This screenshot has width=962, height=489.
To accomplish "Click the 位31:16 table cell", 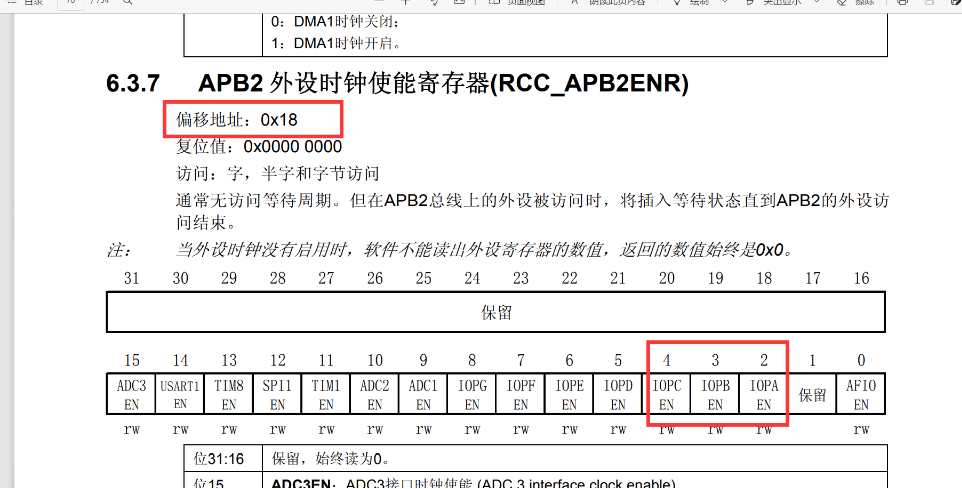I will click(223, 458).
